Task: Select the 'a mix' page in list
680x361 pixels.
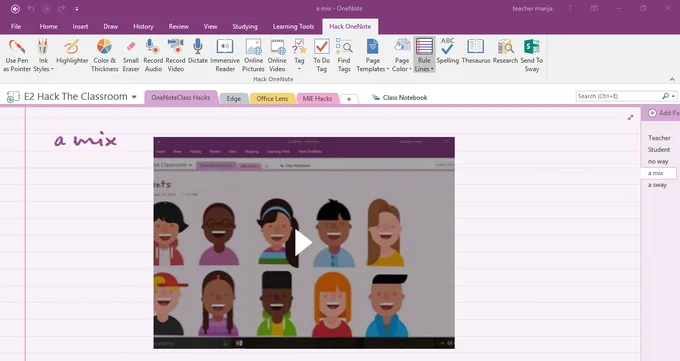Action: coord(658,173)
